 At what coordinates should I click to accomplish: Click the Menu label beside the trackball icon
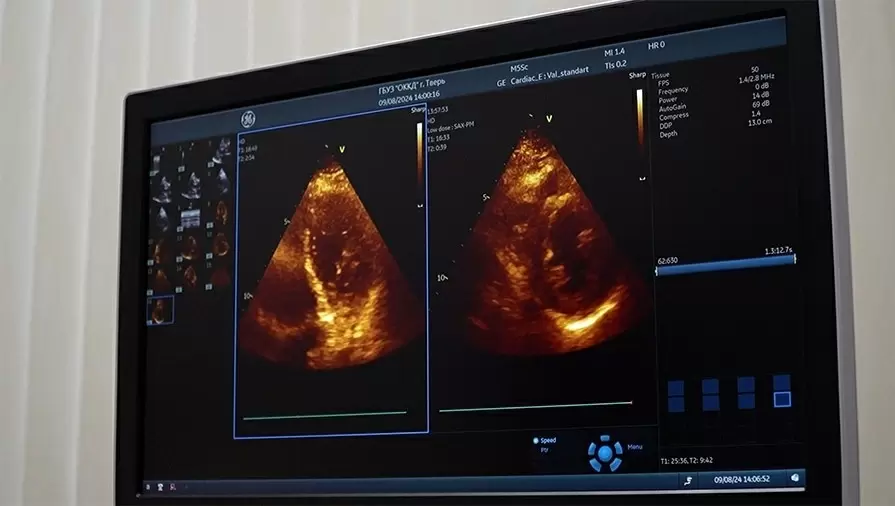coord(635,447)
